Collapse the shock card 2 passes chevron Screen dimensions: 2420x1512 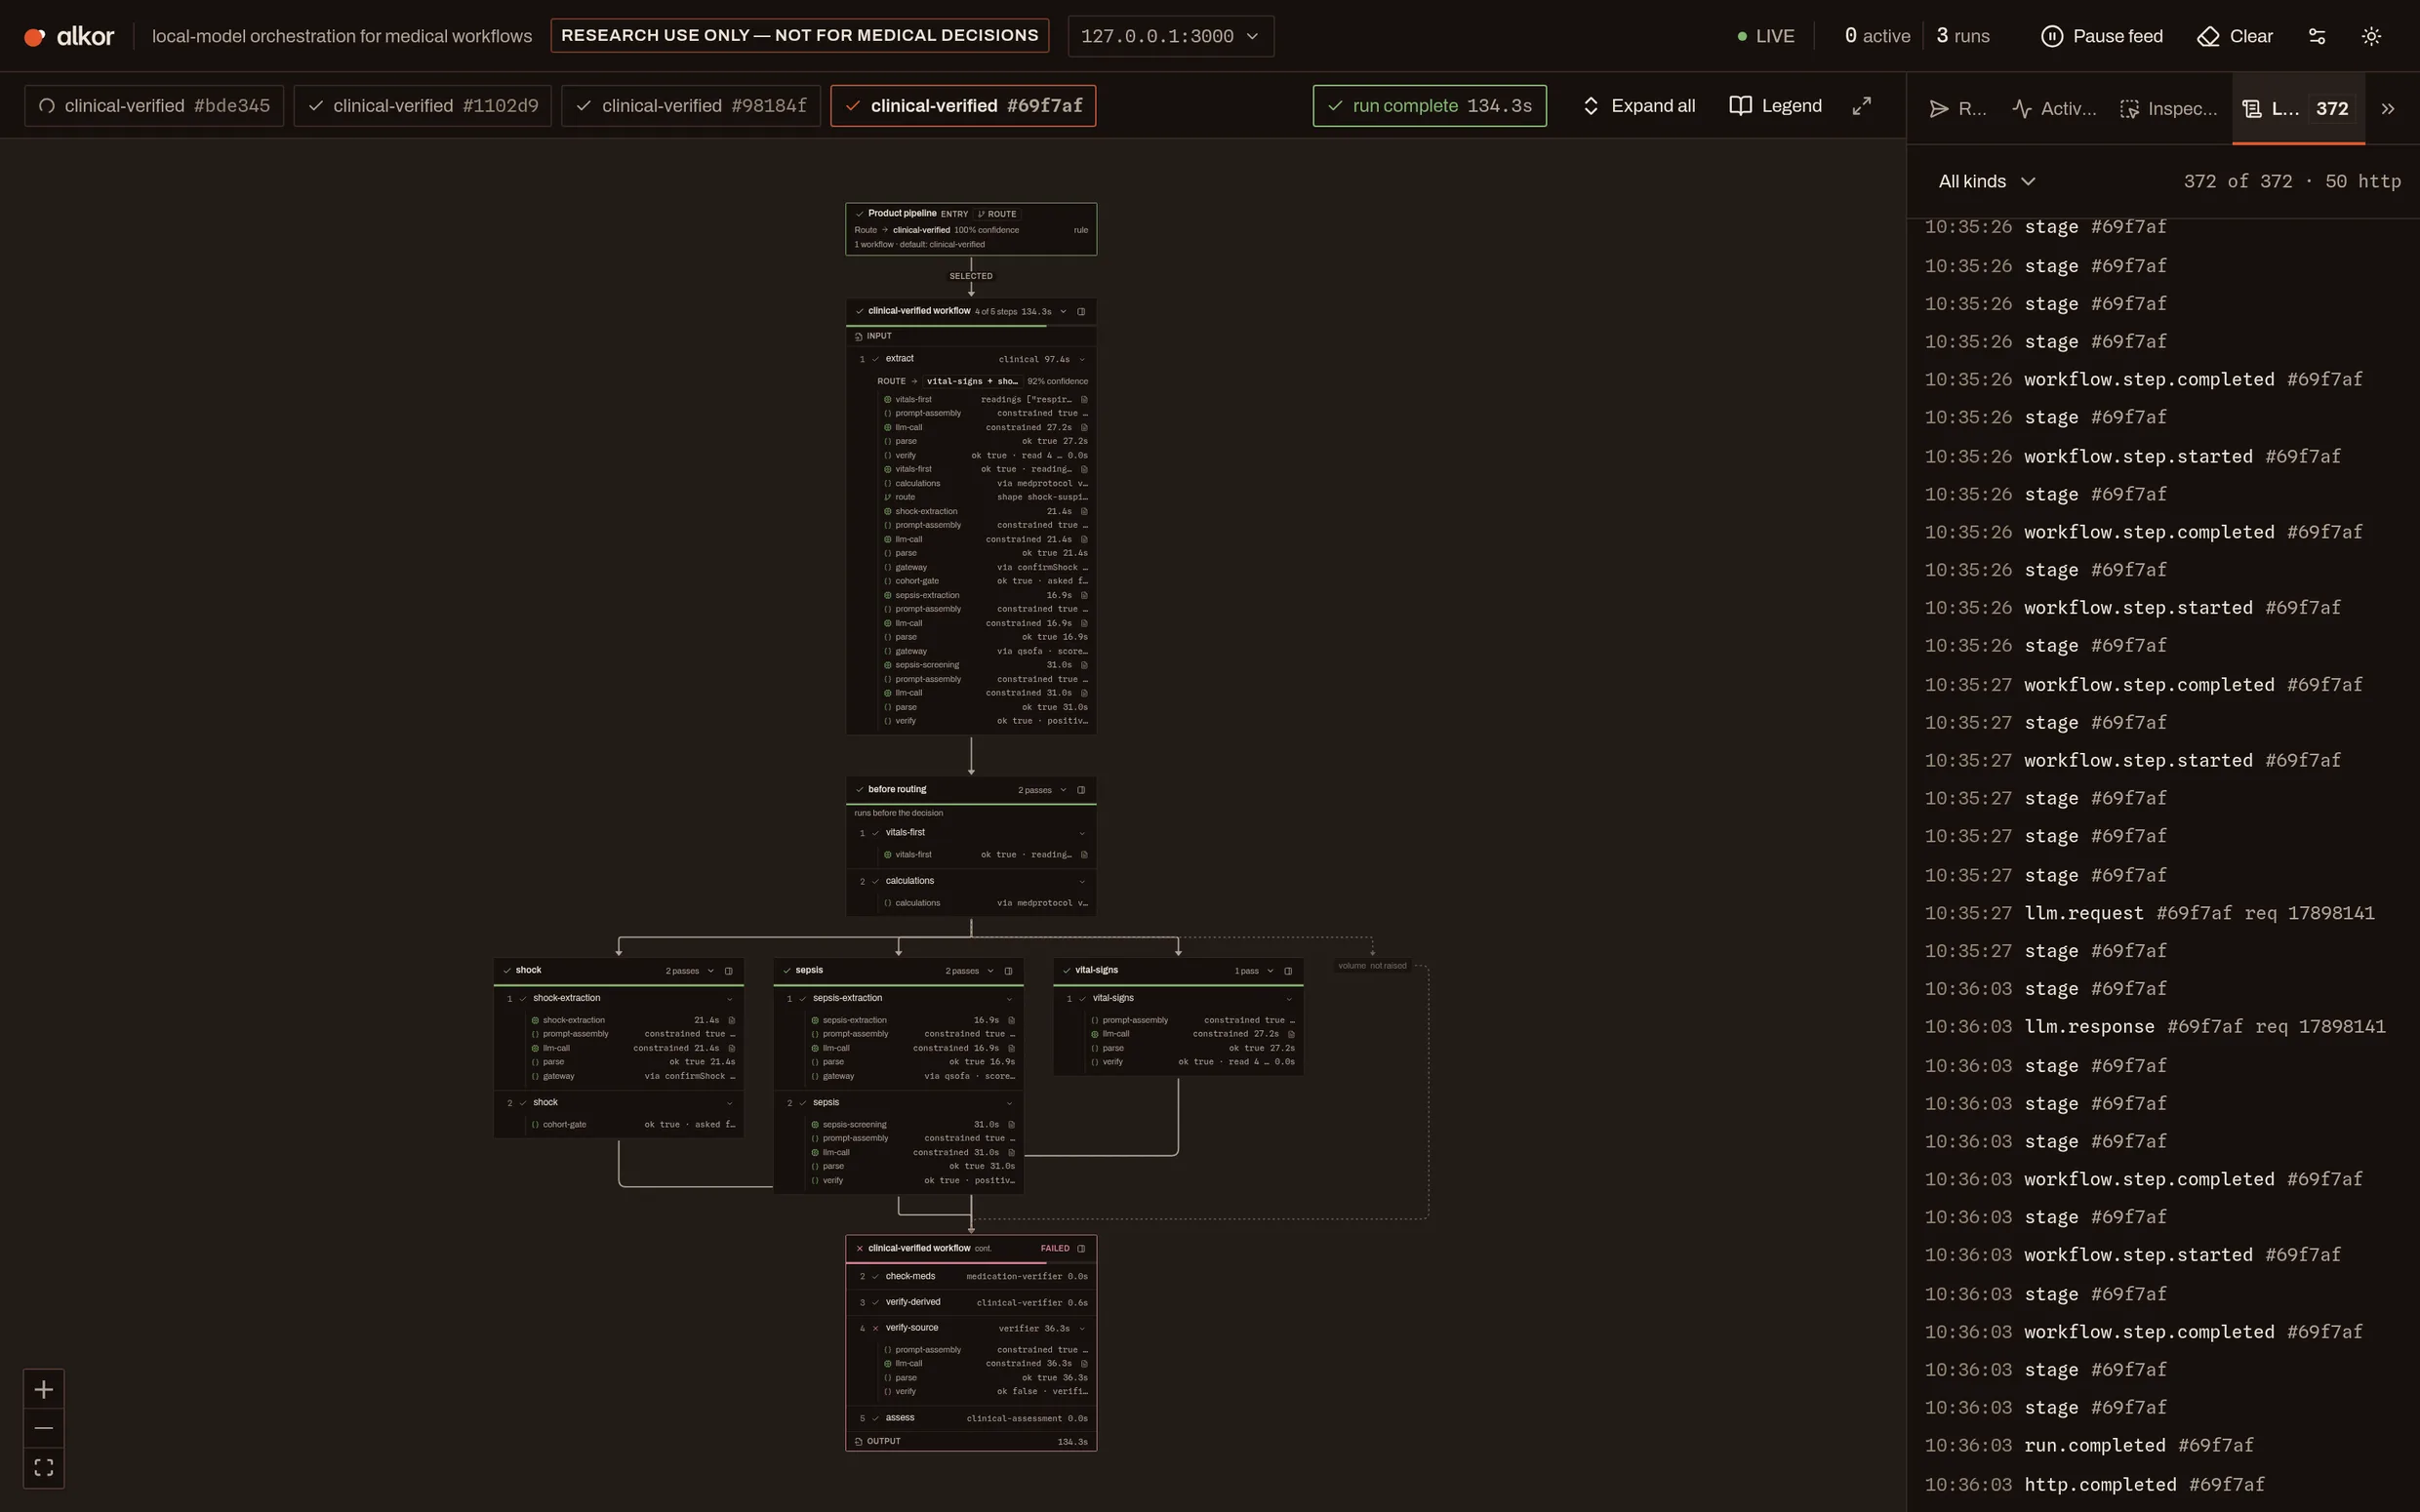tap(711, 971)
